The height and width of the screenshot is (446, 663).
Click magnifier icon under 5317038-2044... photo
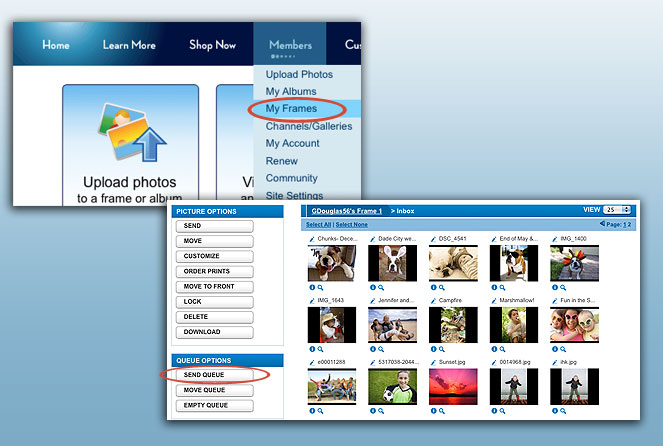pyautogui.click(x=381, y=411)
